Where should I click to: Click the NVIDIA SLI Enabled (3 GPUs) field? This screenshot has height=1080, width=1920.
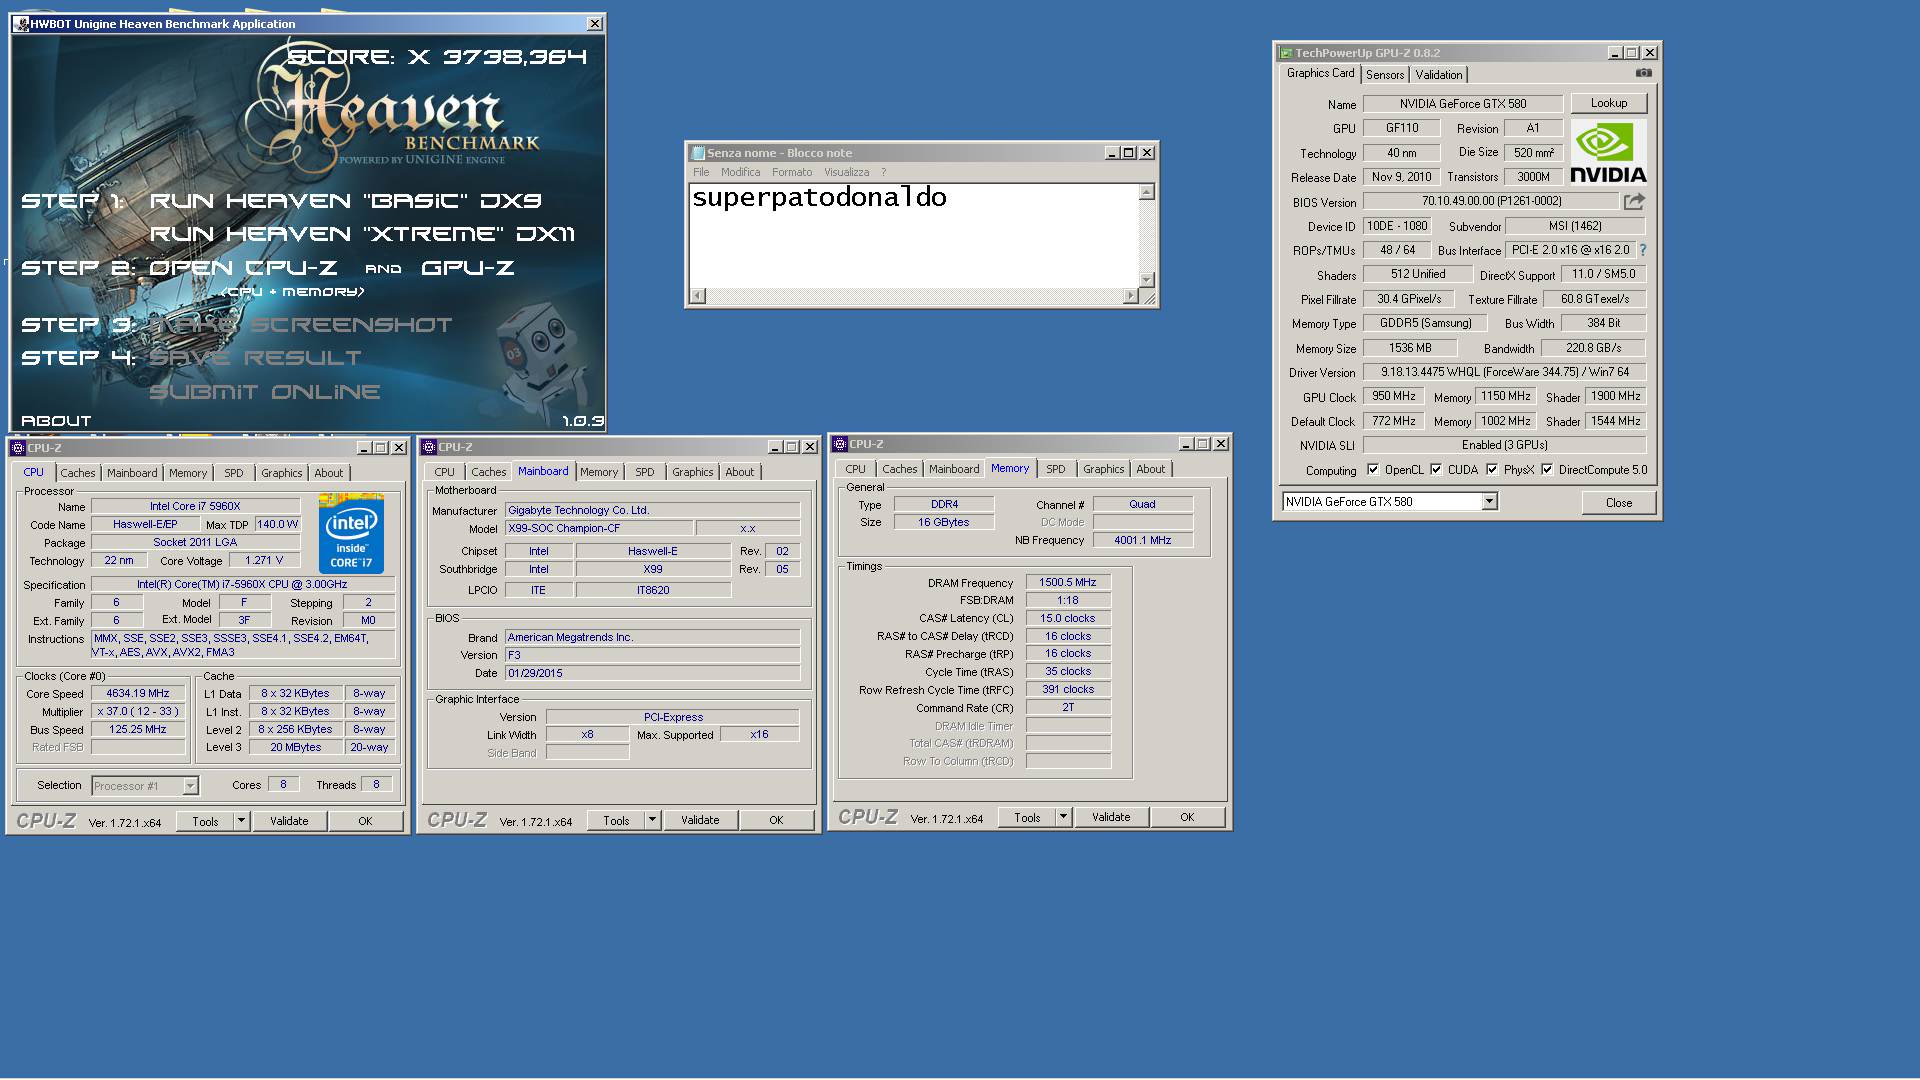1504,445
